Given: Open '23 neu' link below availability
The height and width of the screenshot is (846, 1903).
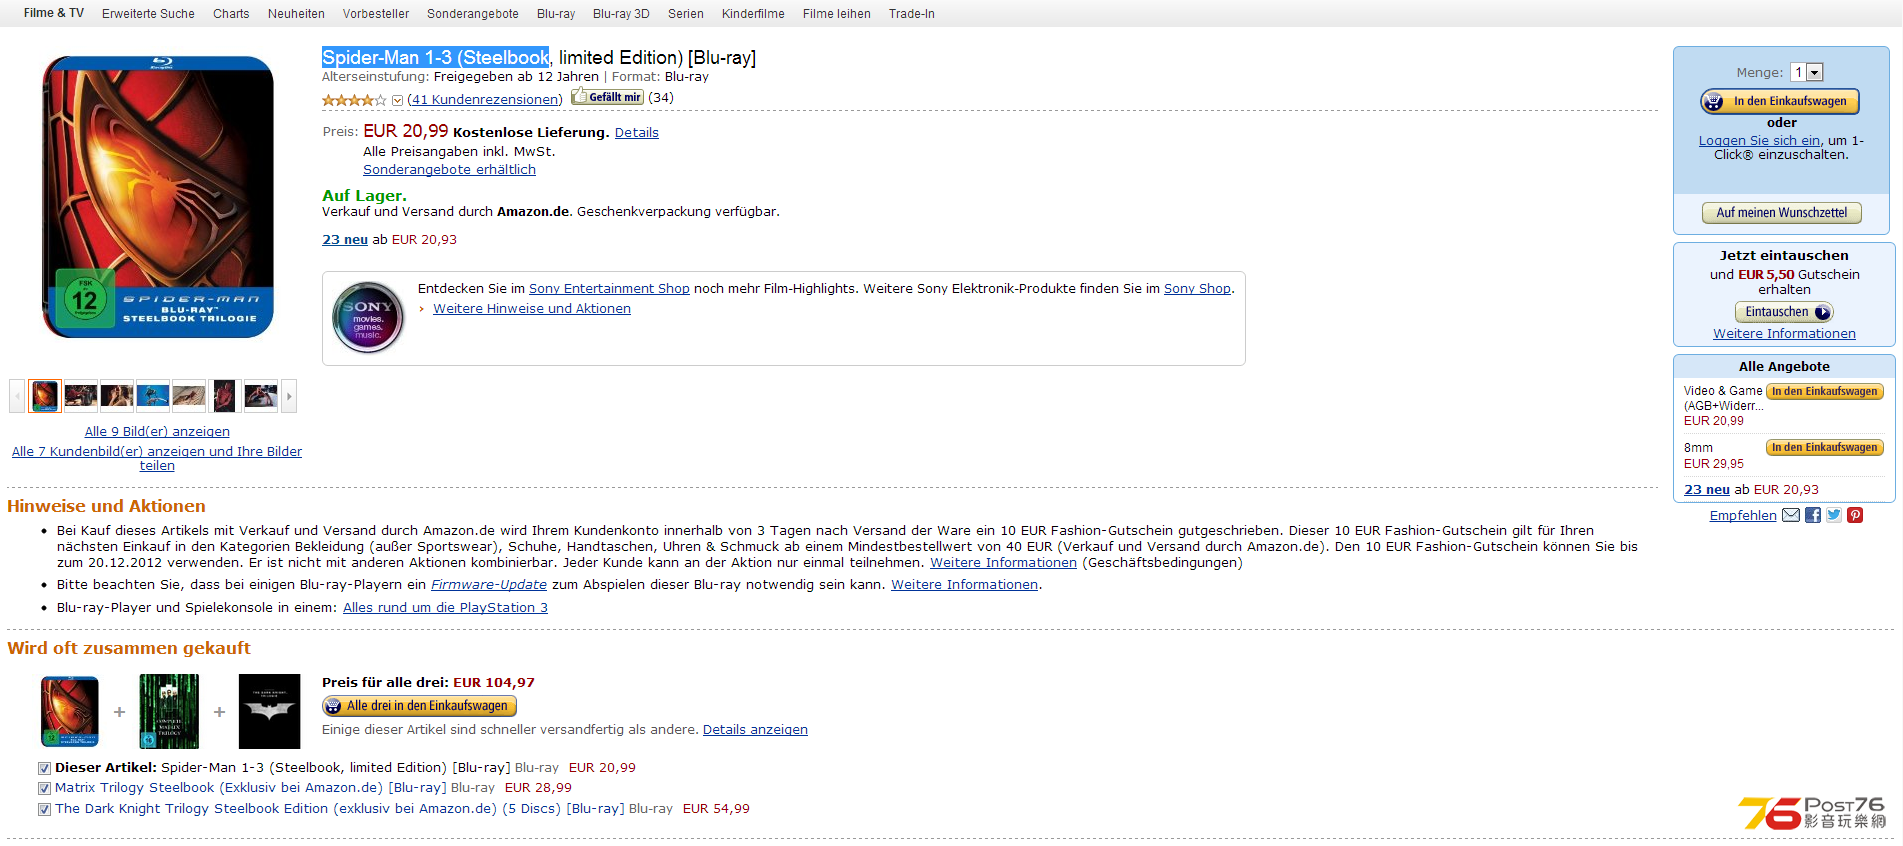Looking at the screenshot, I should click(x=345, y=240).
